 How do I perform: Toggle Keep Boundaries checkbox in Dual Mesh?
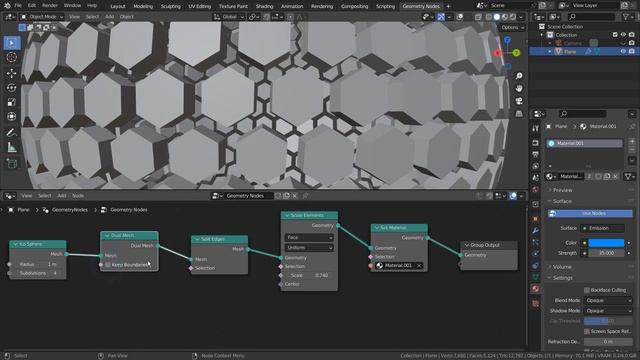click(108, 265)
